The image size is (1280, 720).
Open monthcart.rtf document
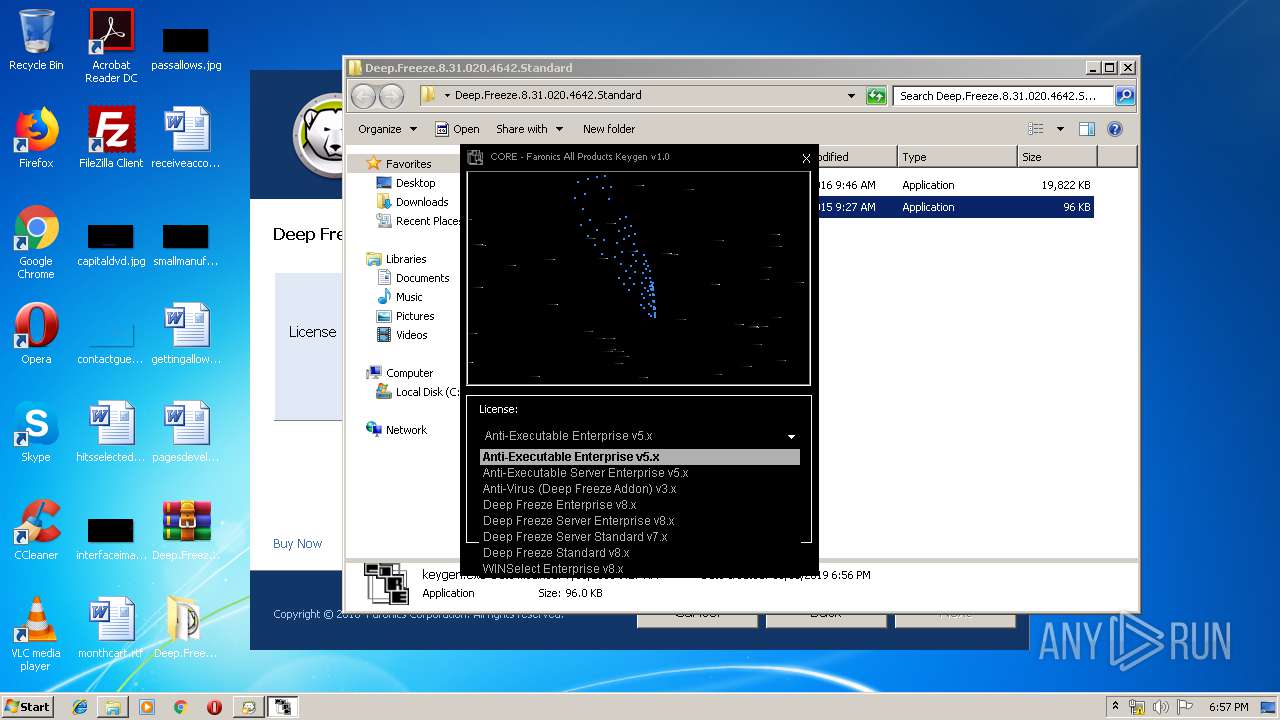111,628
